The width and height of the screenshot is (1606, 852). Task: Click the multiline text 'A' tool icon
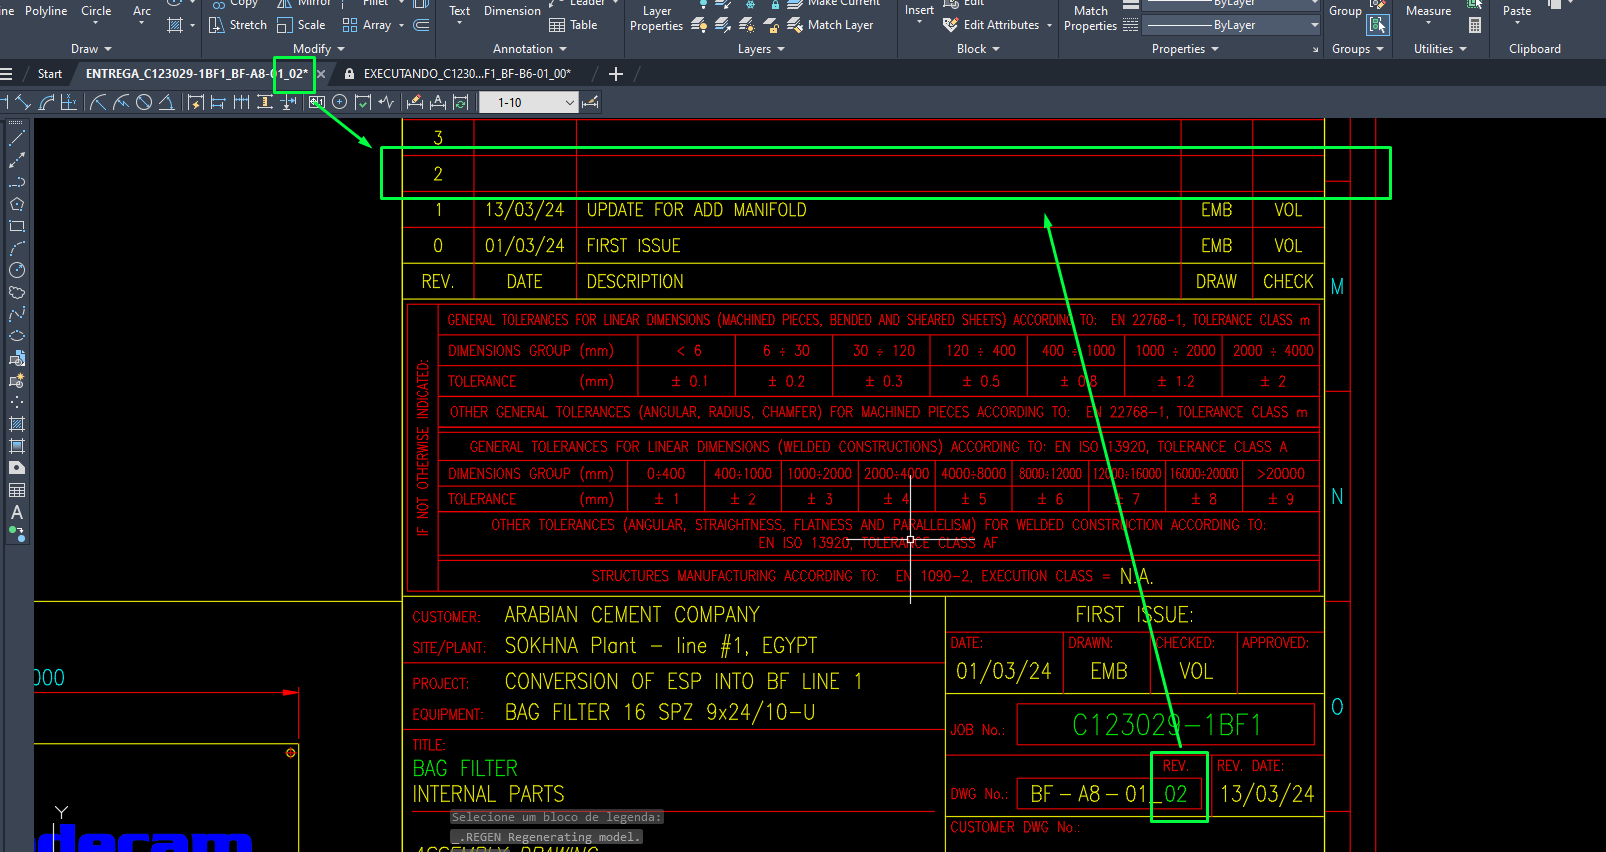tap(17, 512)
